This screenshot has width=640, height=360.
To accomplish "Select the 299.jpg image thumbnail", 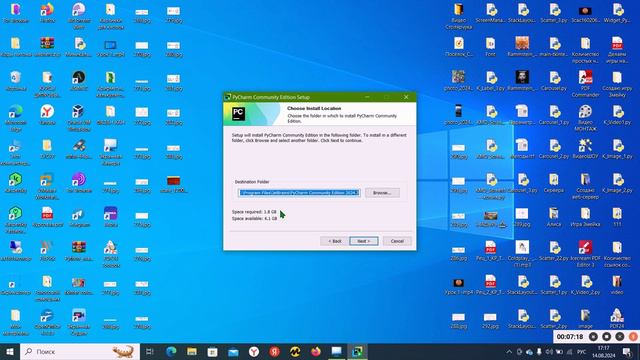I will [522, 217].
